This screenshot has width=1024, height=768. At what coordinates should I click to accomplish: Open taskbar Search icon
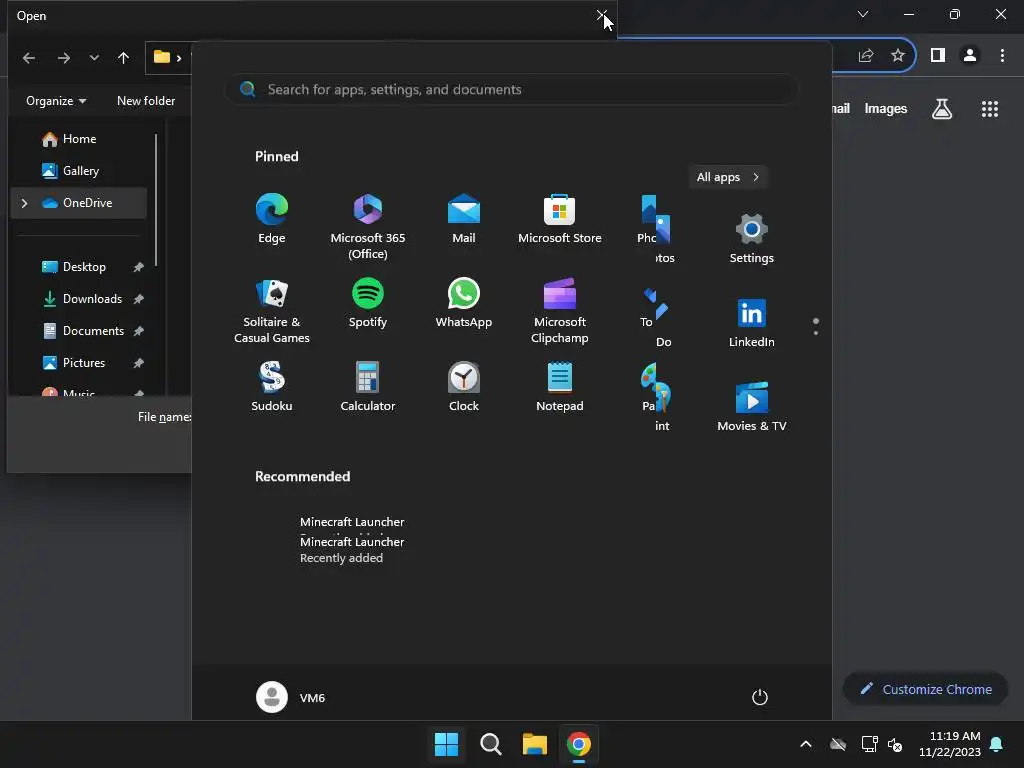[x=490, y=744]
